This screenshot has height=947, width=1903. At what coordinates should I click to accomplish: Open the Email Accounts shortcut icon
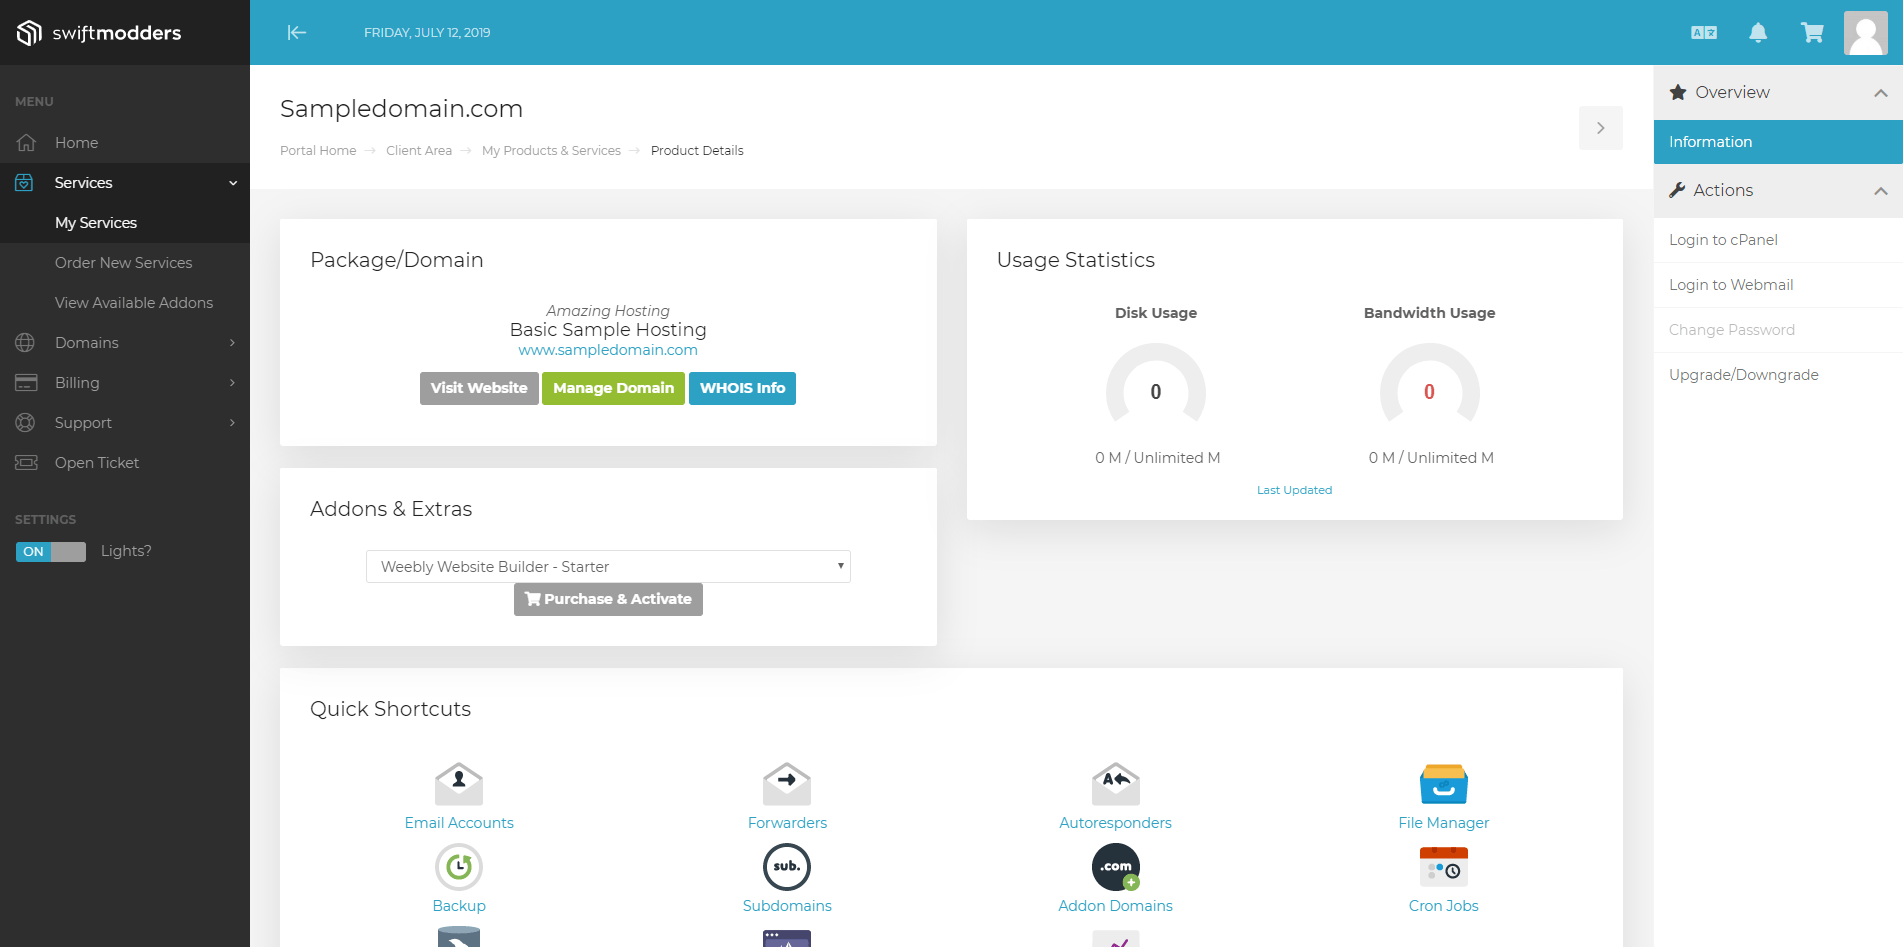click(x=459, y=784)
